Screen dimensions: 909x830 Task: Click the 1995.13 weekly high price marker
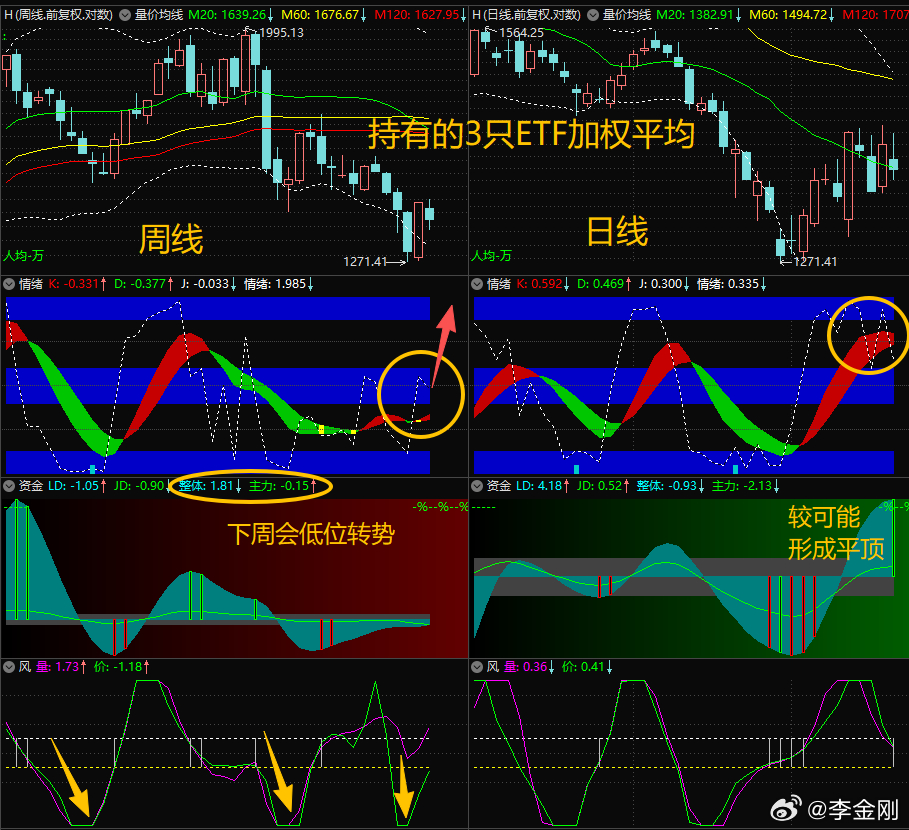click(281, 33)
